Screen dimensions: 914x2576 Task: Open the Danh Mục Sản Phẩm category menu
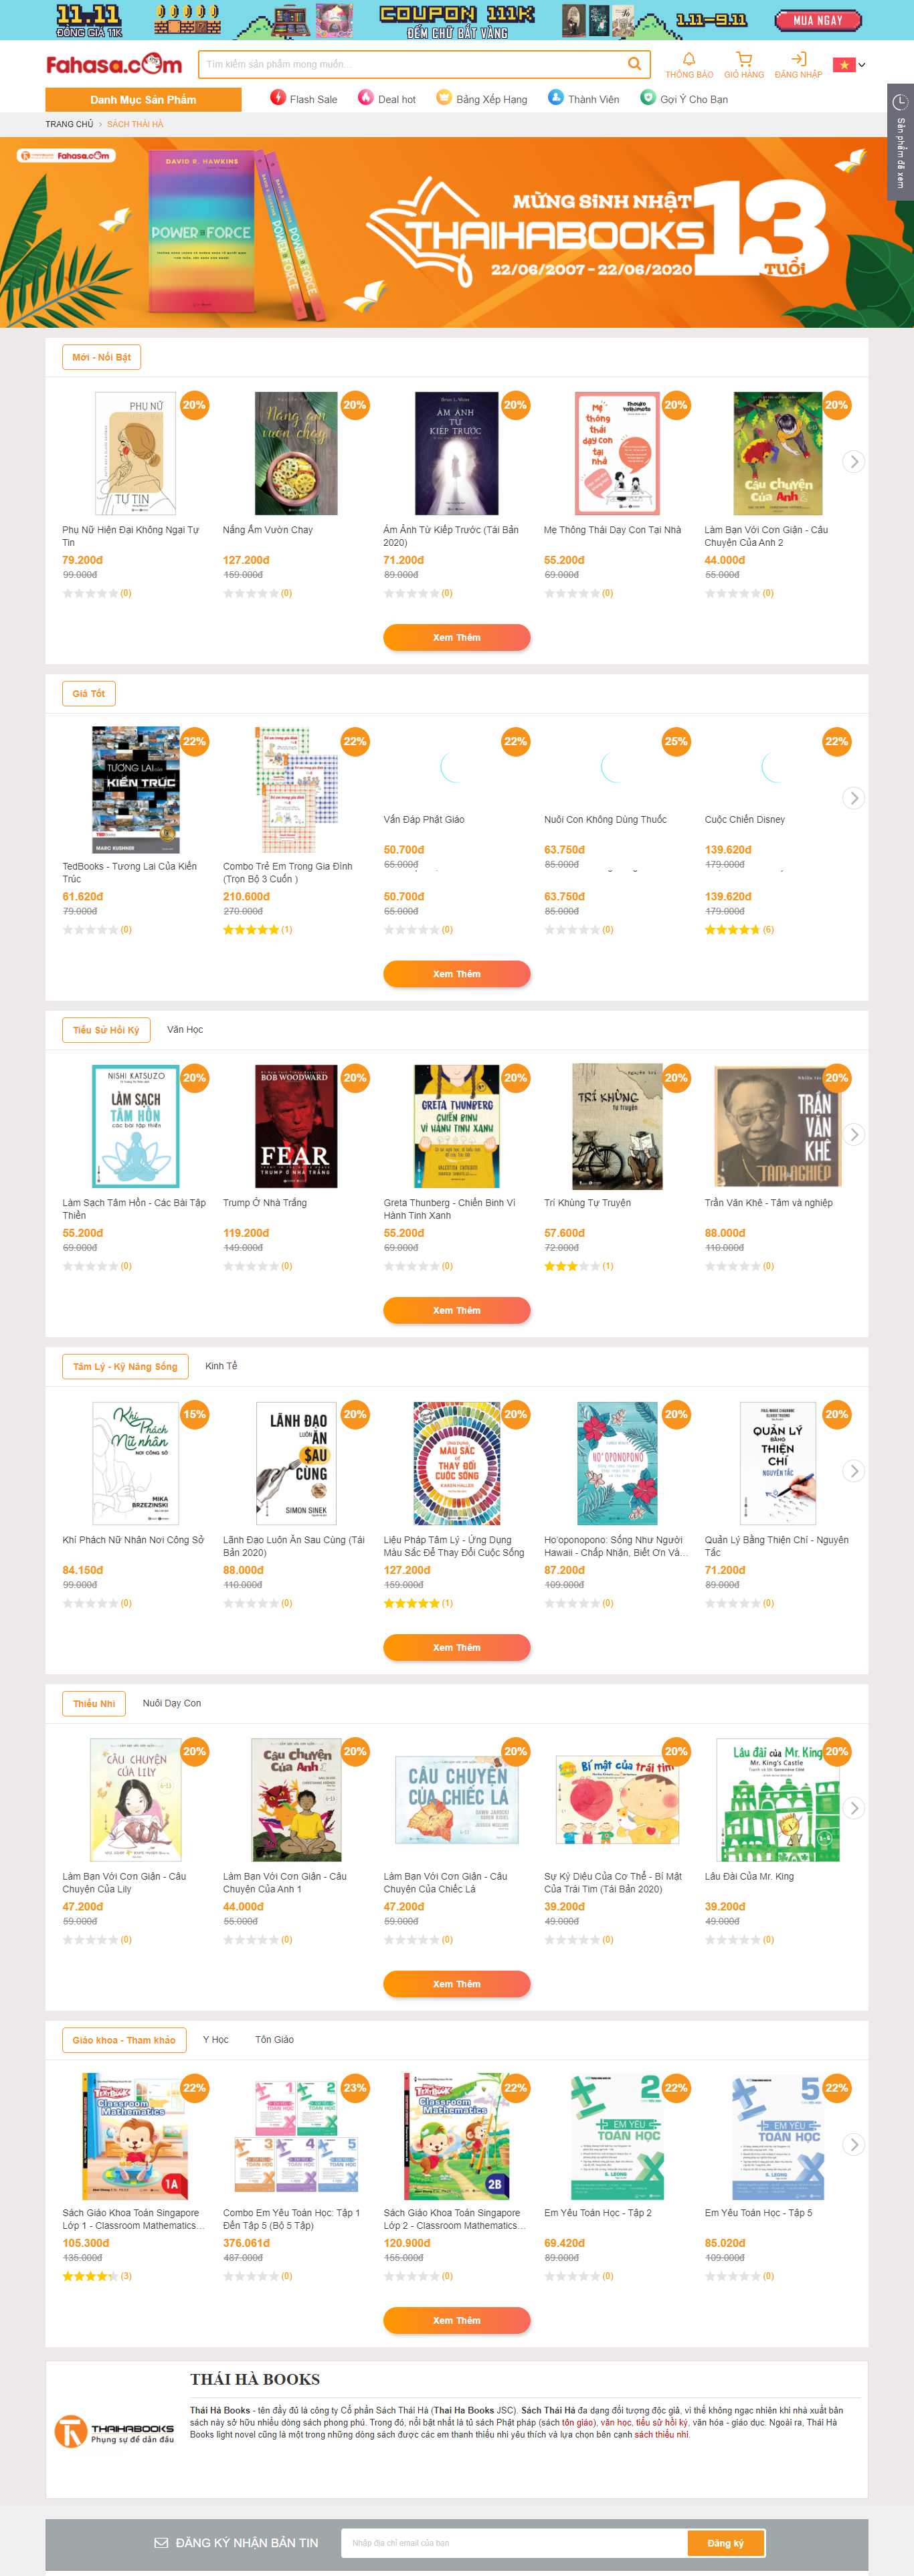point(143,100)
